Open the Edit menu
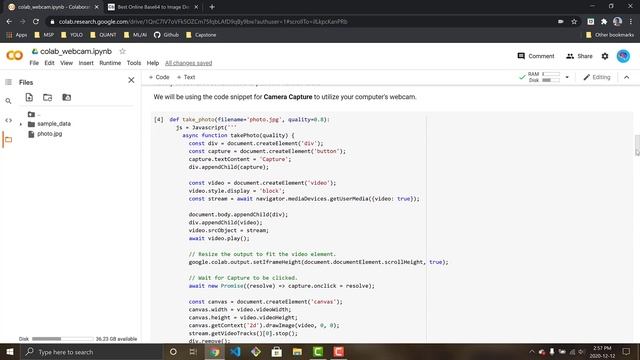 (x=49, y=63)
